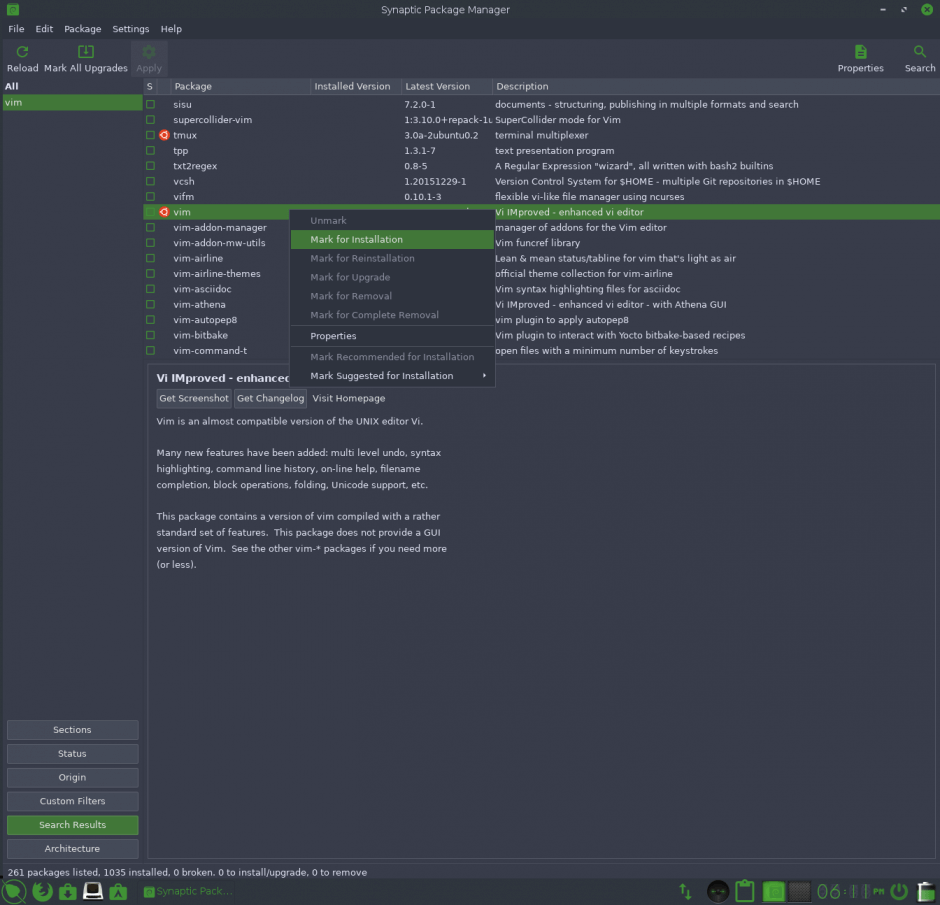The width and height of the screenshot is (940, 905).
Task: Open package Properties from the toolbar
Action: (860, 52)
